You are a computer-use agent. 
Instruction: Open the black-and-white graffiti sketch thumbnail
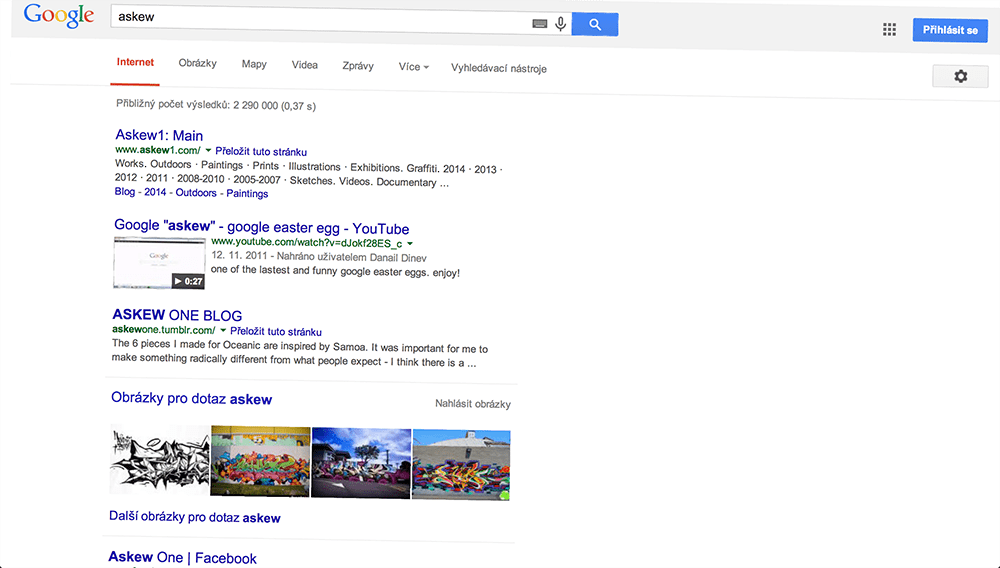click(x=159, y=461)
